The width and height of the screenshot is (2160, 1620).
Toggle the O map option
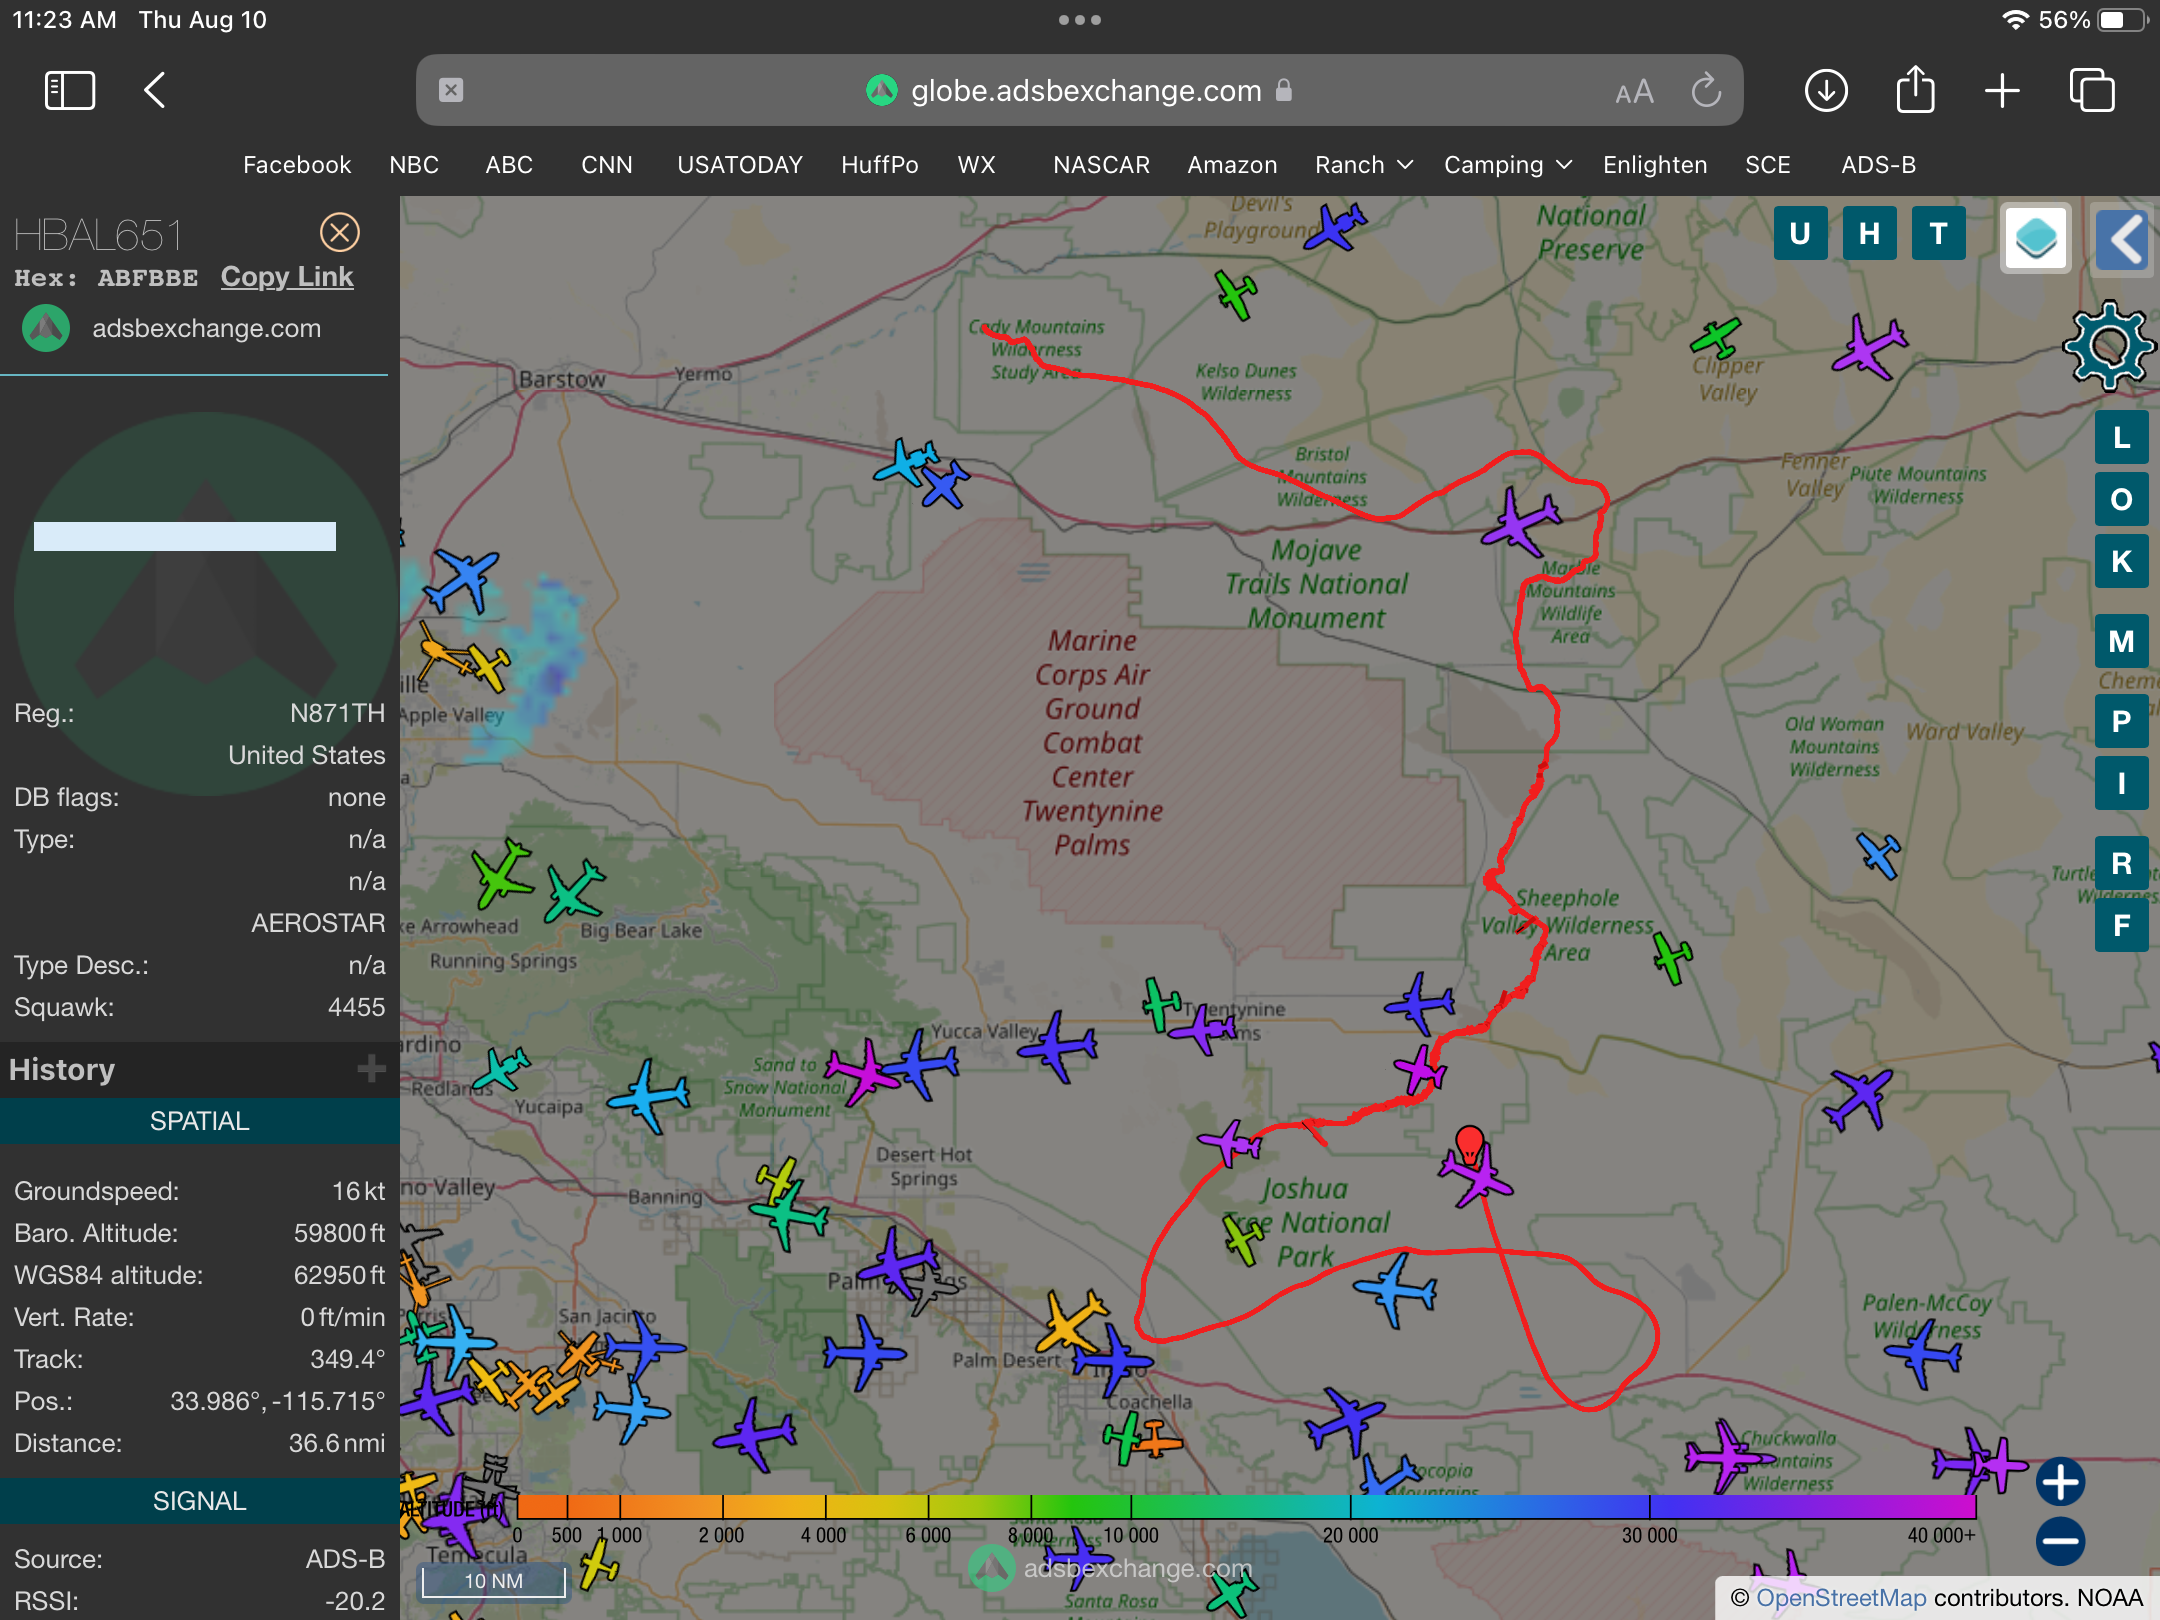click(2121, 500)
